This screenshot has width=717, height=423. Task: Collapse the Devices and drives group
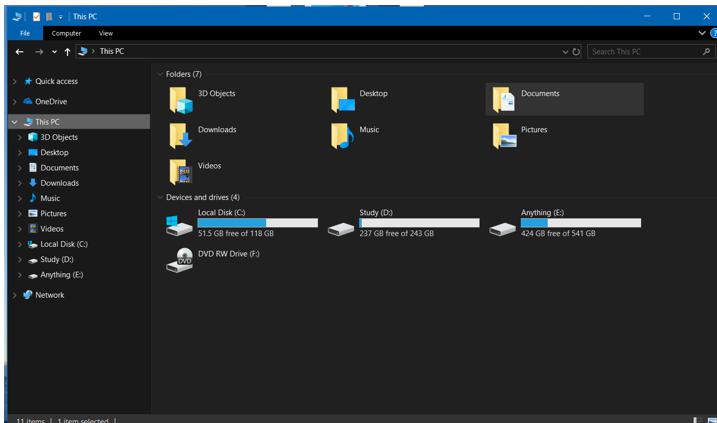tap(159, 198)
